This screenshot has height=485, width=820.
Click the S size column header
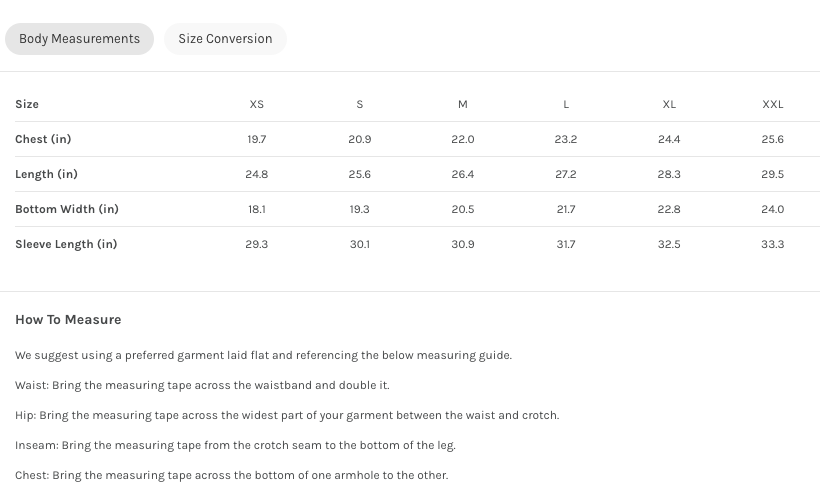tap(360, 104)
